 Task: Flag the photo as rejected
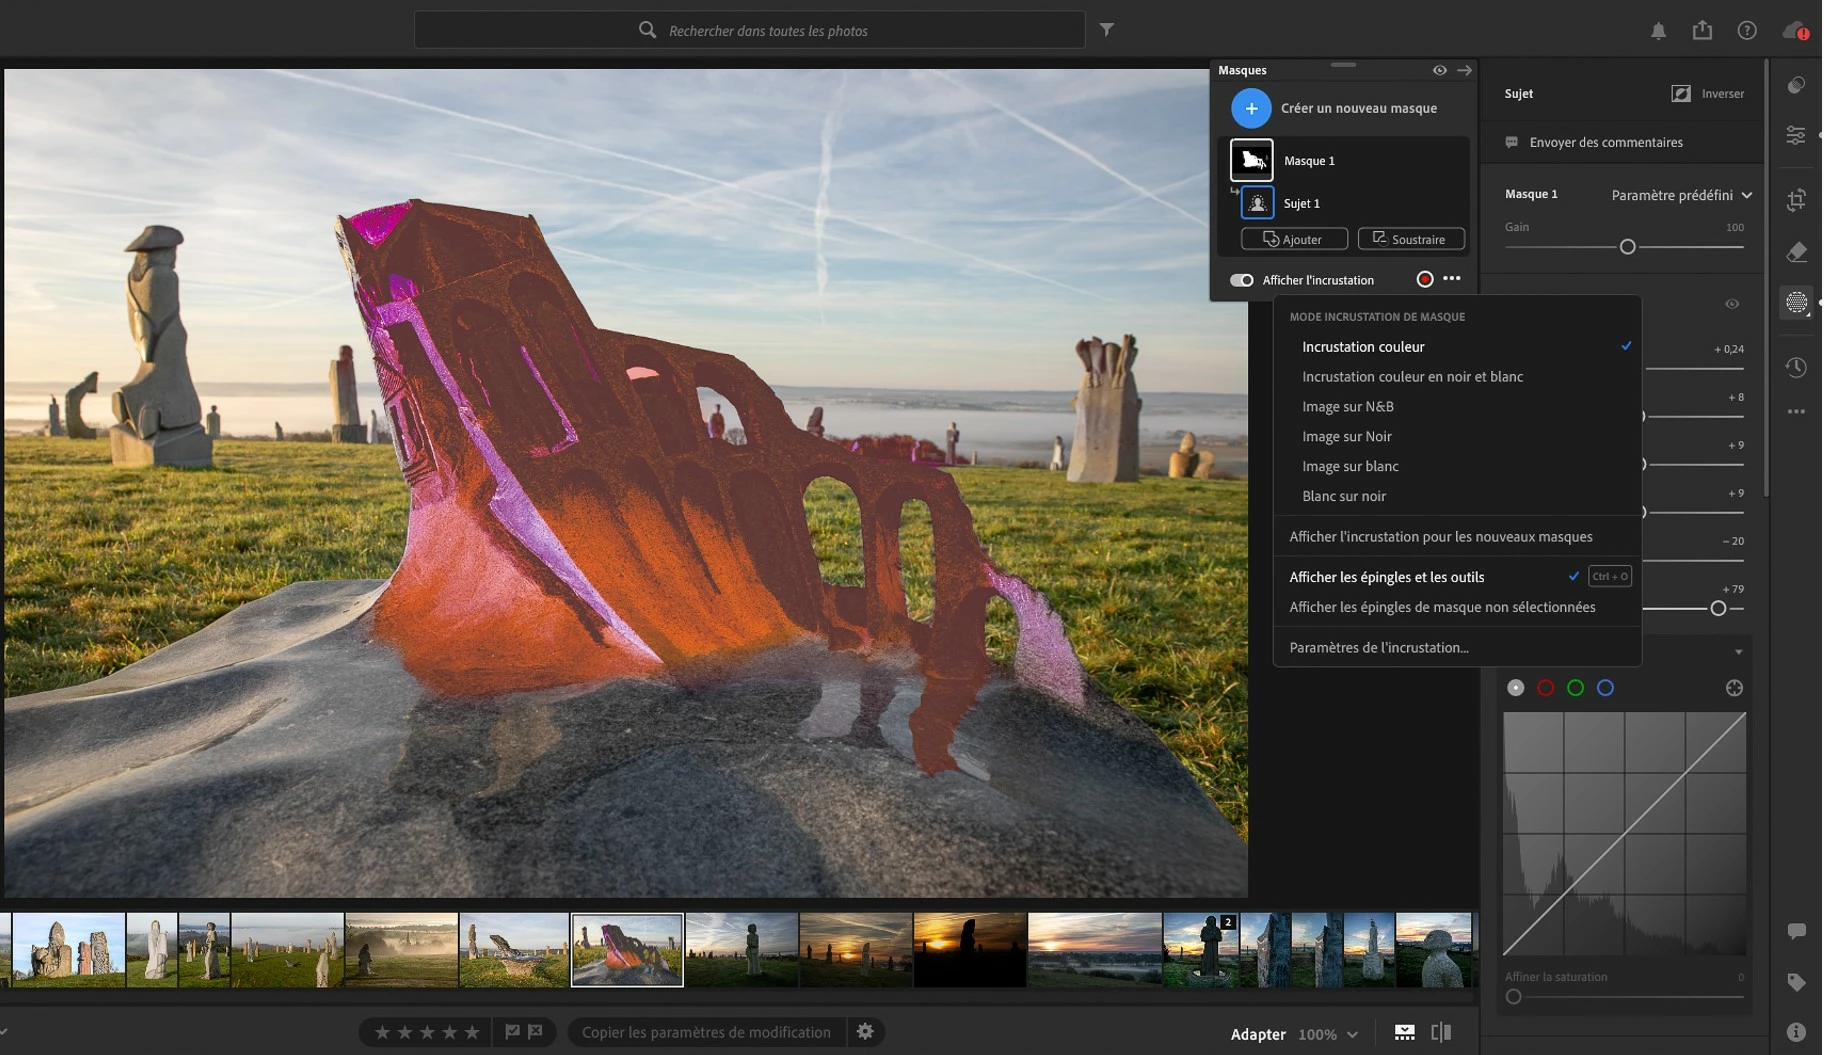point(535,1032)
